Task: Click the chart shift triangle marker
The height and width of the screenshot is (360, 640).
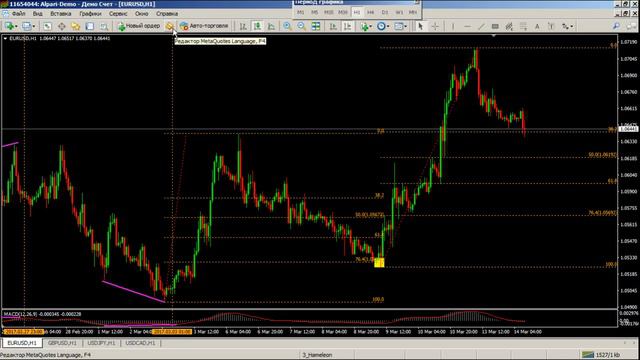Action: (x=493, y=36)
